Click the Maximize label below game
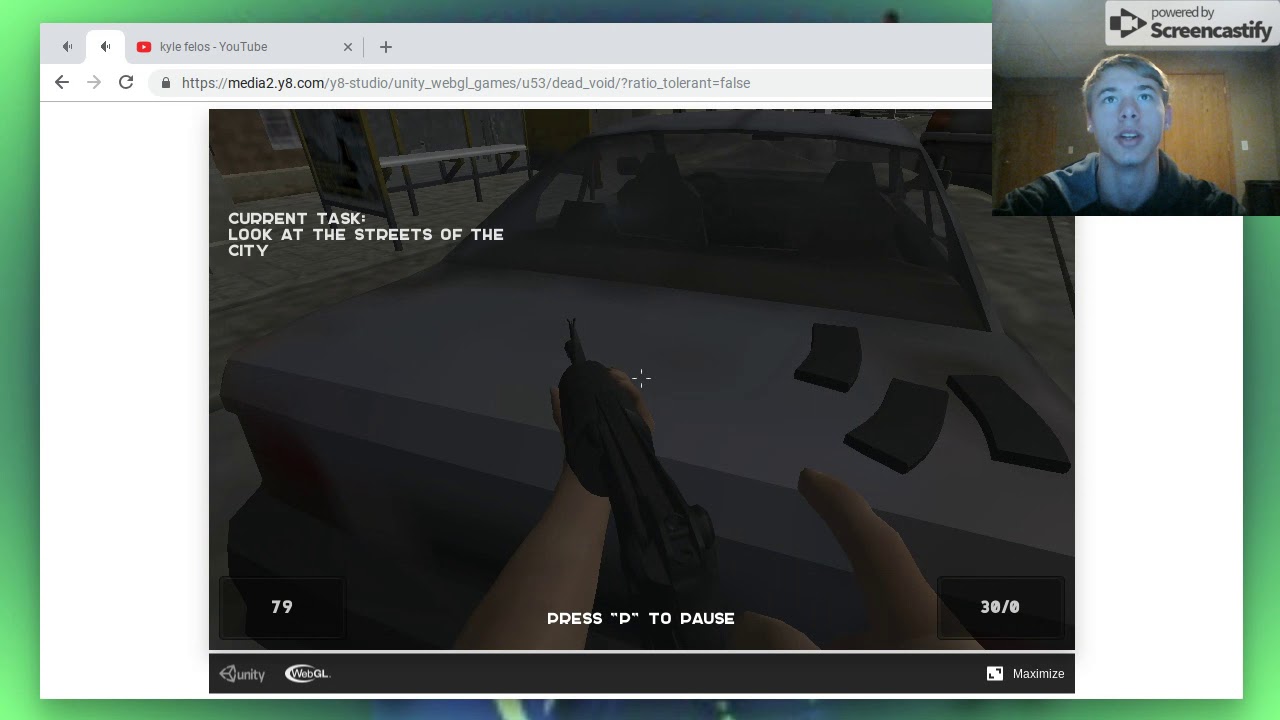Screen dimensions: 1280x720 [x=1038, y=674]
